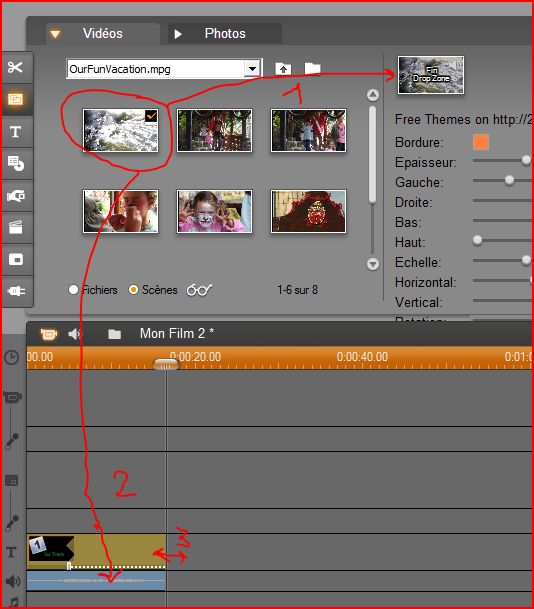Expand the Photos section triangle

point(178,34)
